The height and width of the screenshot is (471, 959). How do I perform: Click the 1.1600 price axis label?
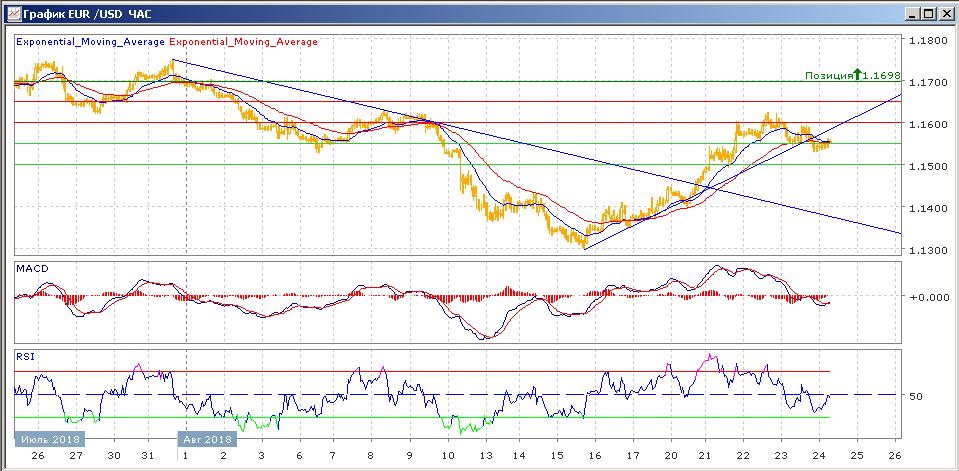(926, 124)
